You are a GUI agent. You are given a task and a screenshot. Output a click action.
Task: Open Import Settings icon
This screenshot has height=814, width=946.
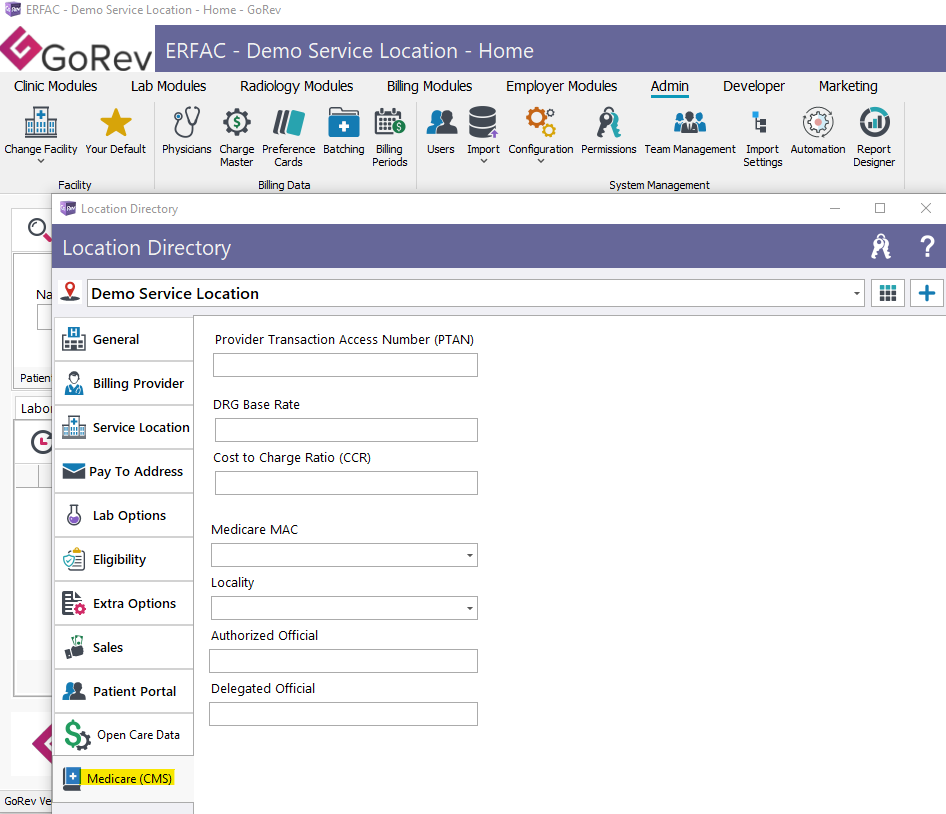tap(762, 122)
